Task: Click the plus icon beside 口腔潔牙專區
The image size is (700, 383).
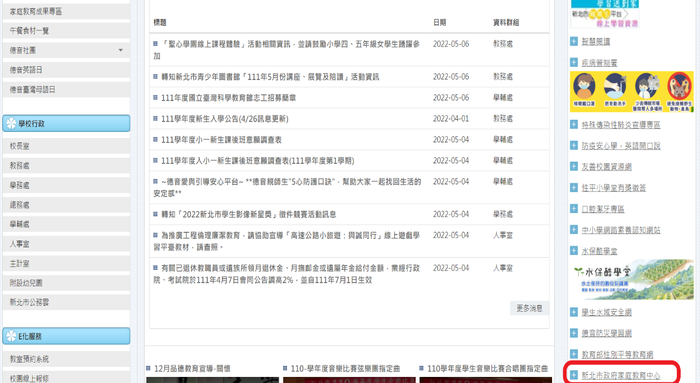Action: point(574,208)
